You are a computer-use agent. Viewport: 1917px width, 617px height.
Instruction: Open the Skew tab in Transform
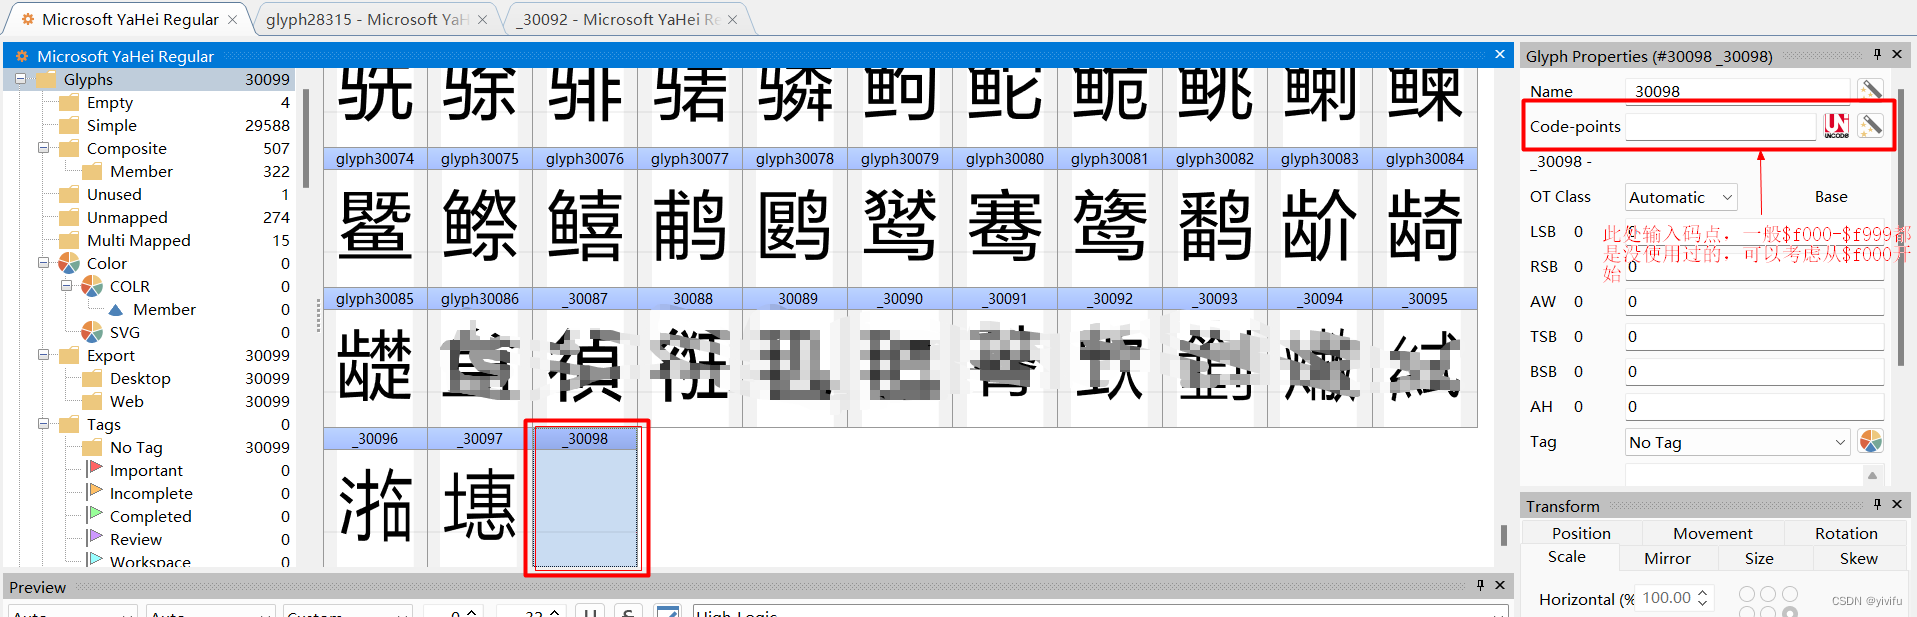pos(1858,558)
